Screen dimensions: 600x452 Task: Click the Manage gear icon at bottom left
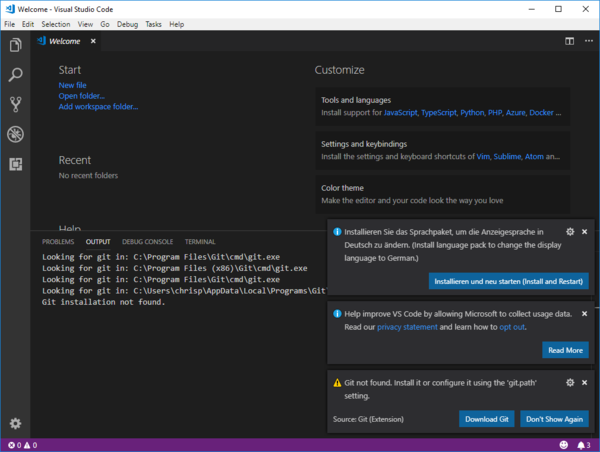pos(15,423)
